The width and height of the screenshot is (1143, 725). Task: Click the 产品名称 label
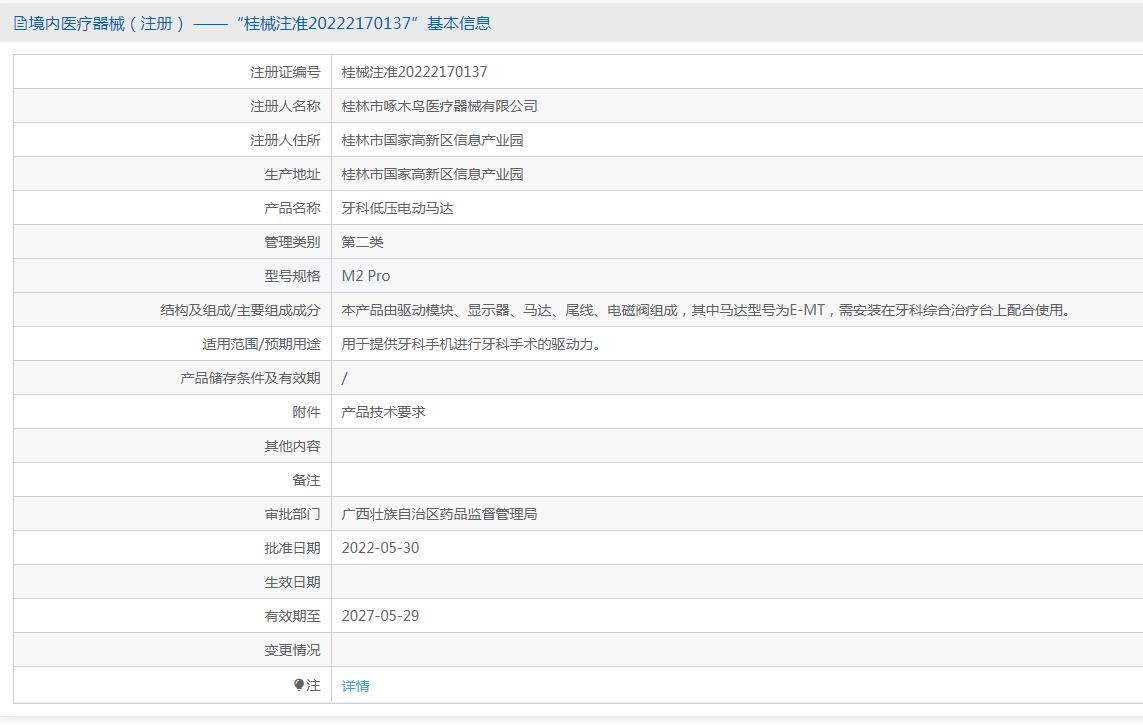292,208
